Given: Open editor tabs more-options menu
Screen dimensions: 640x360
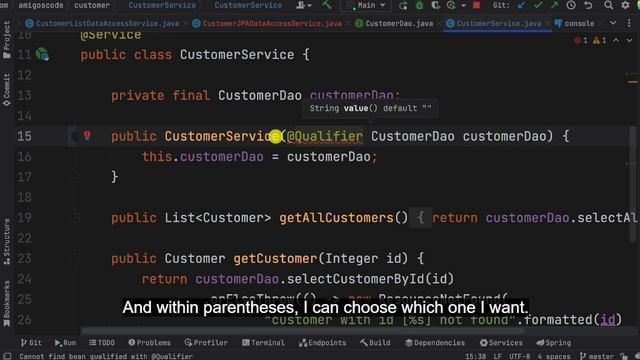Looking at the screenshot, I should click(x=629, y=23).
